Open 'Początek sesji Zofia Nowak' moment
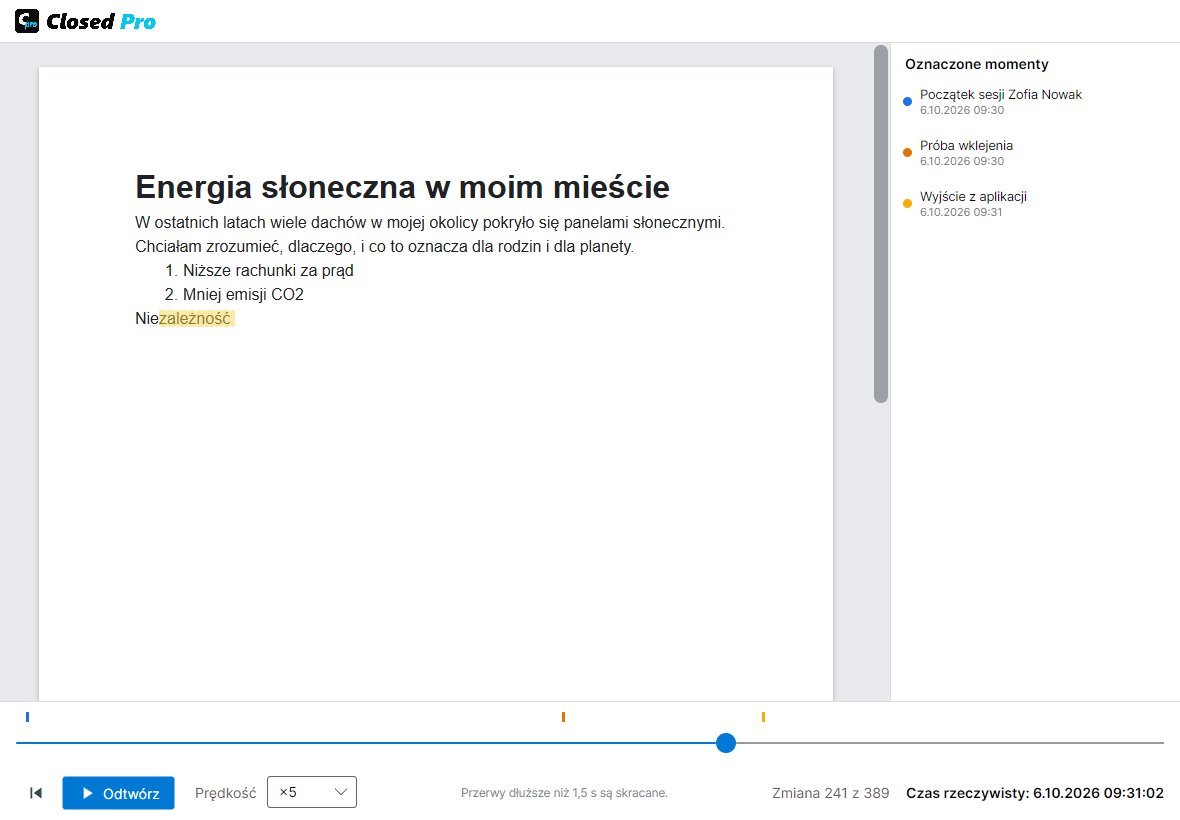 [1000, 102]
